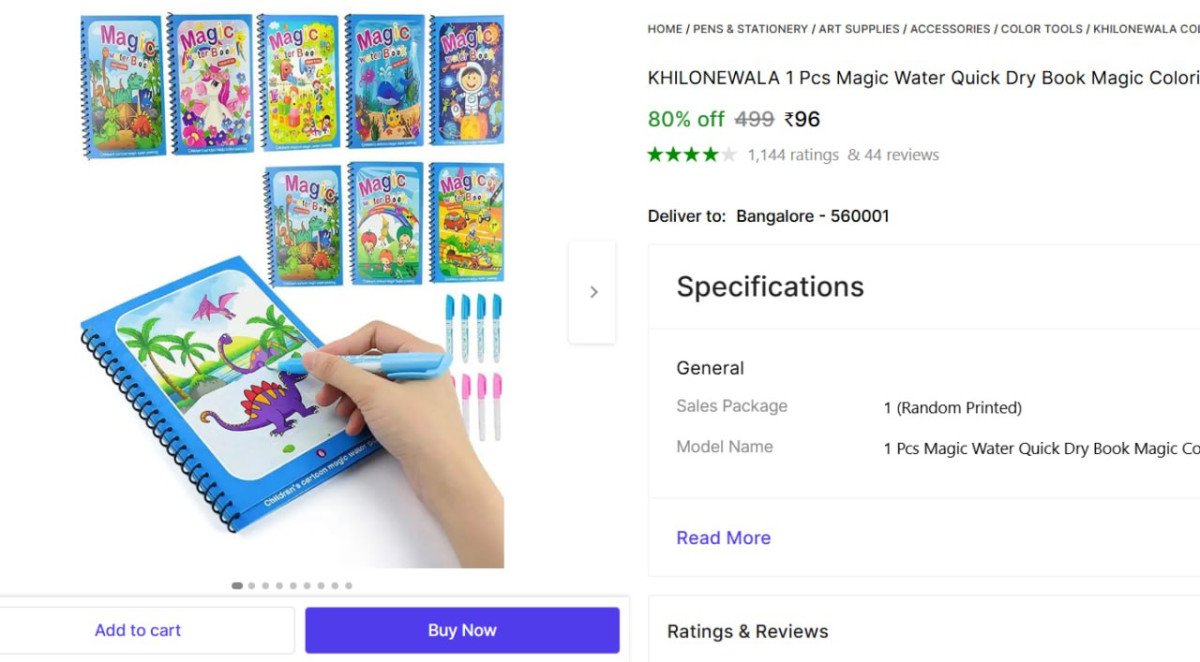Open the Ratings & Reviews section
This screenshot has height=662, width=1200.
tap(748, 631)
